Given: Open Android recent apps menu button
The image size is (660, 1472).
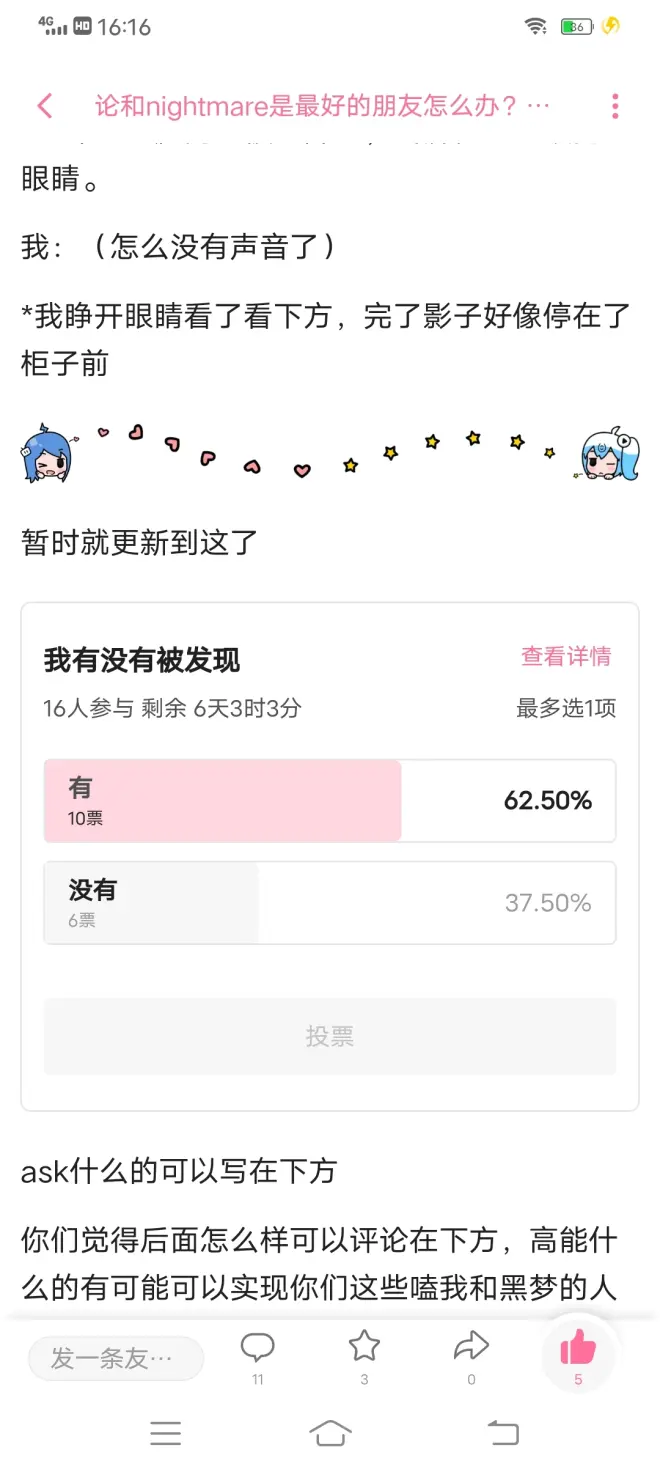Looking at the screenshot, I should point(166,1433).
